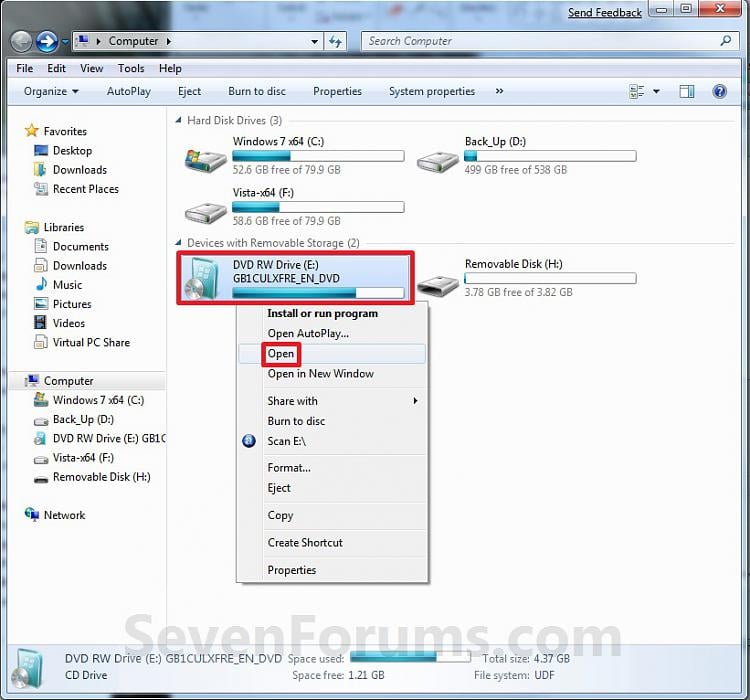Image resolution: width=750 pixels, height=700 pixels.
Task: Click the Libraries folder icon
Action: pos(32,227)
